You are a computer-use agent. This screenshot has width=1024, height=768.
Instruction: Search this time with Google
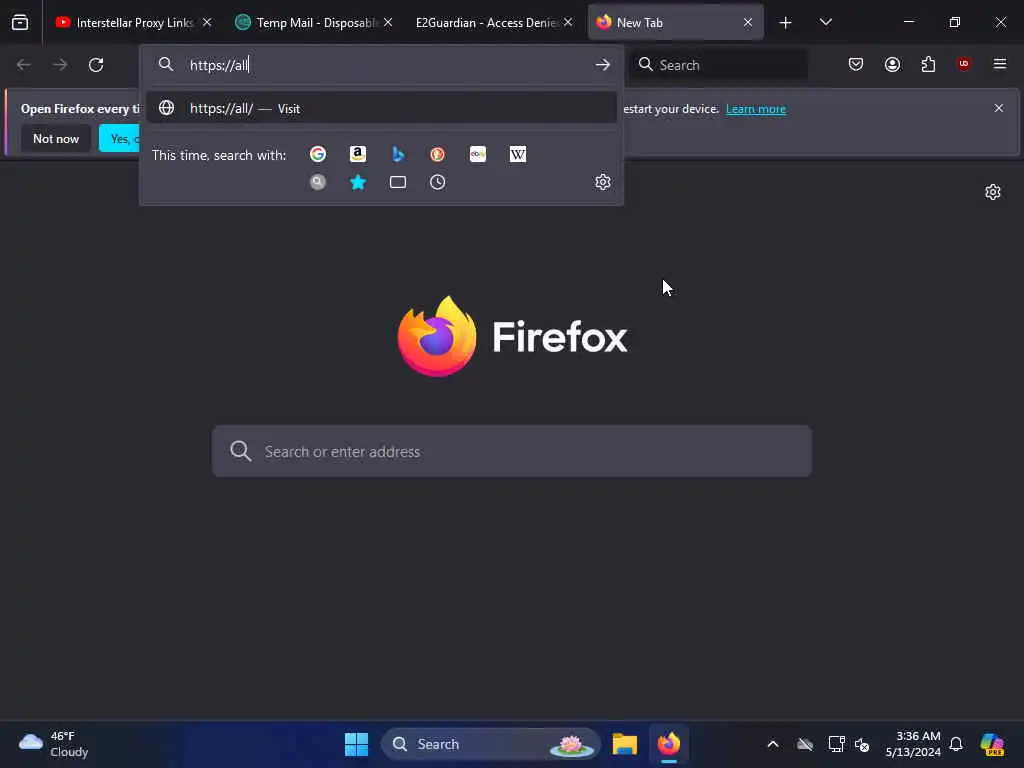click(318, 154)
